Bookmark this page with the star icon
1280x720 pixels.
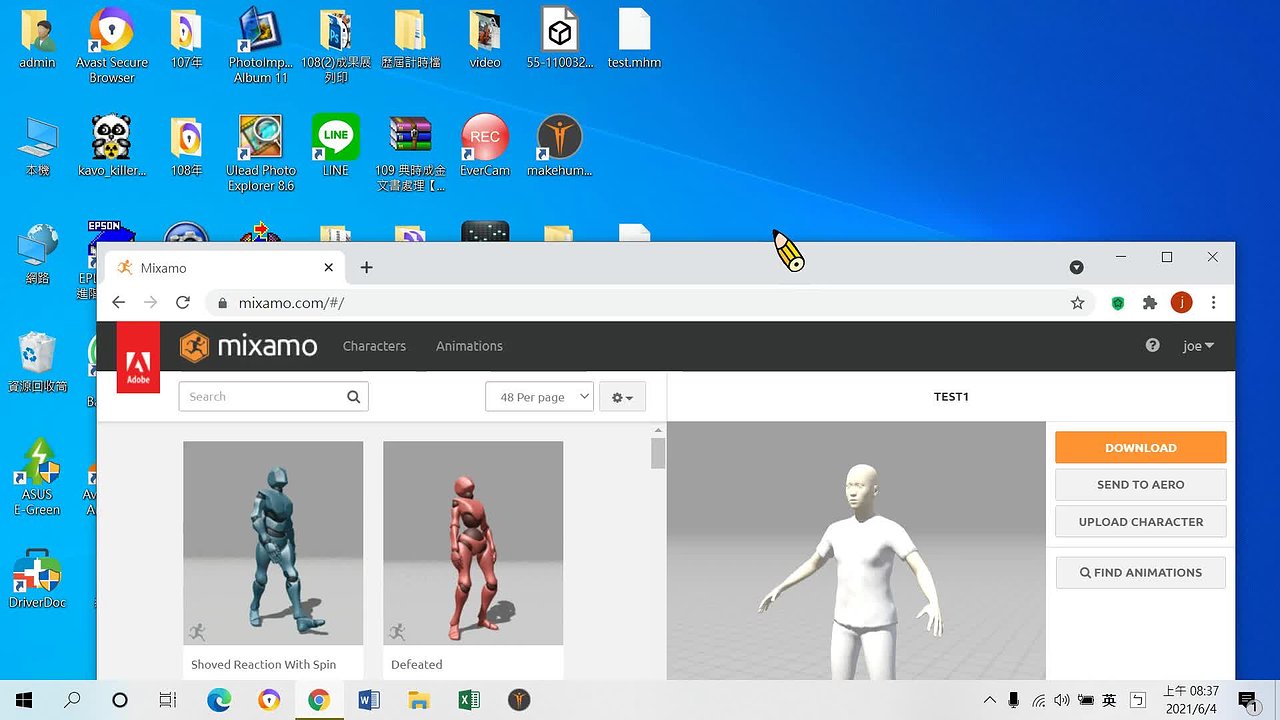(x=1077, y=302)
